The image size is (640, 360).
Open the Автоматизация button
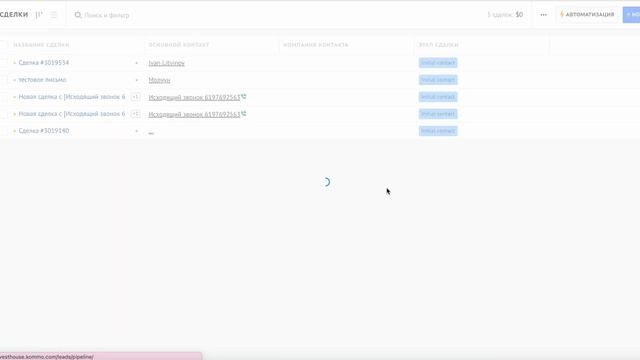[587, 15]
